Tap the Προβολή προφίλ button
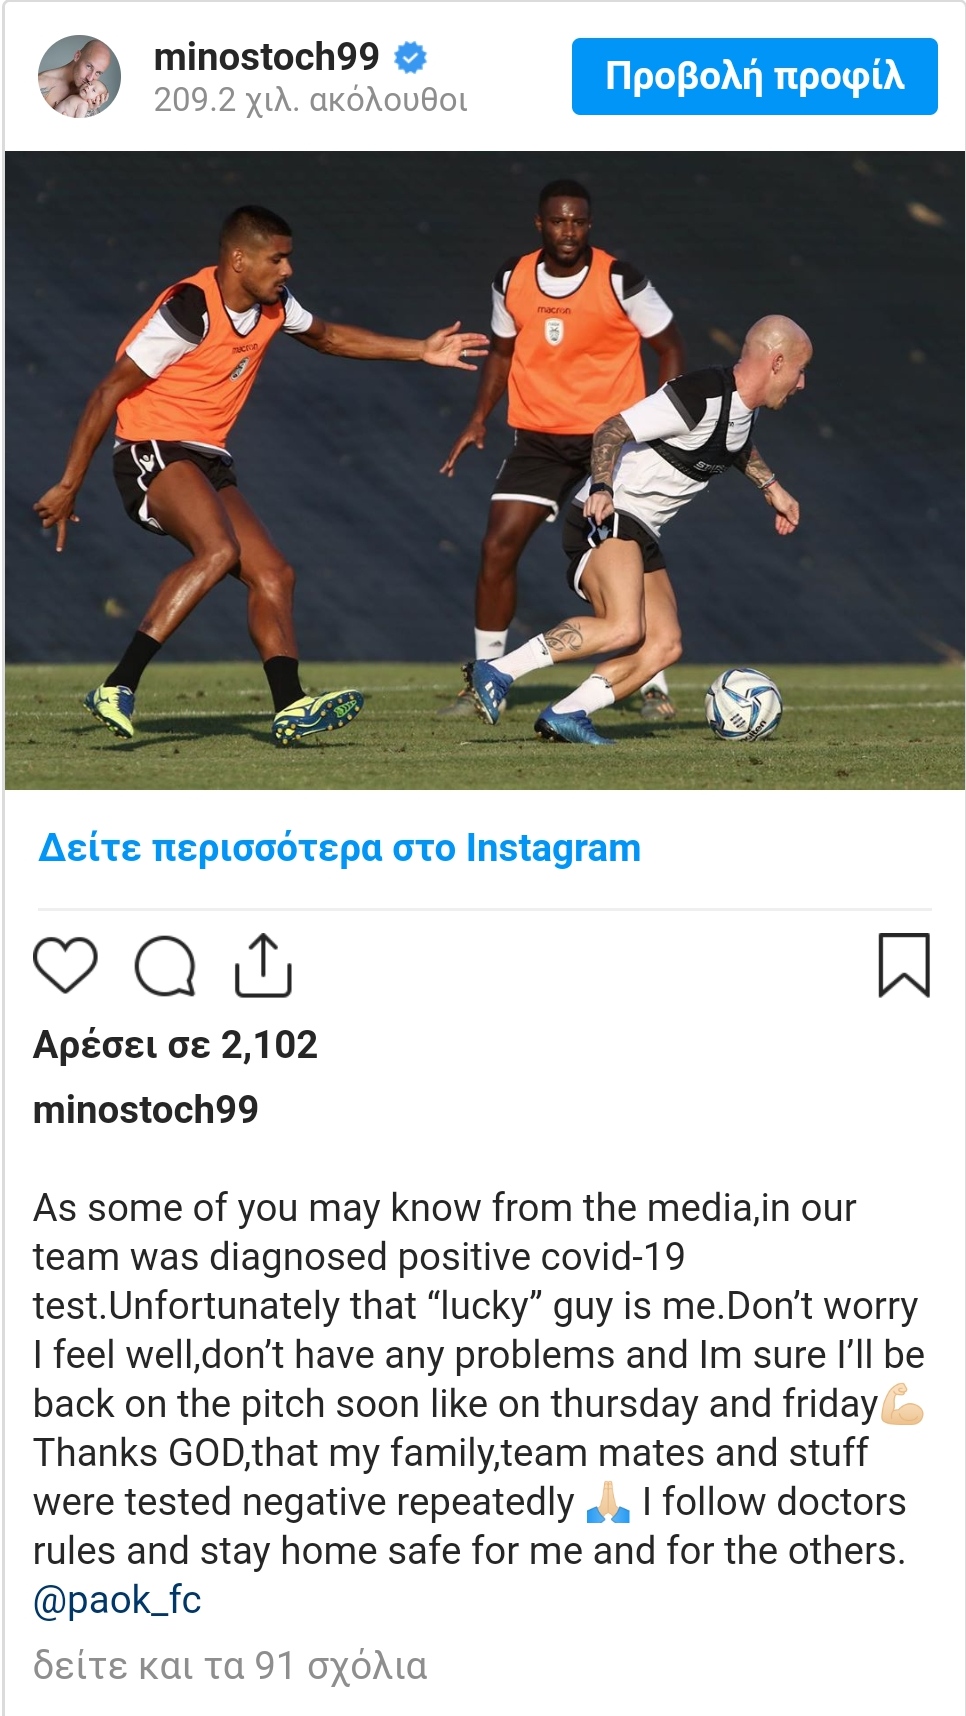This screenshot has height=1716, width=966. (x=755, y=76)
